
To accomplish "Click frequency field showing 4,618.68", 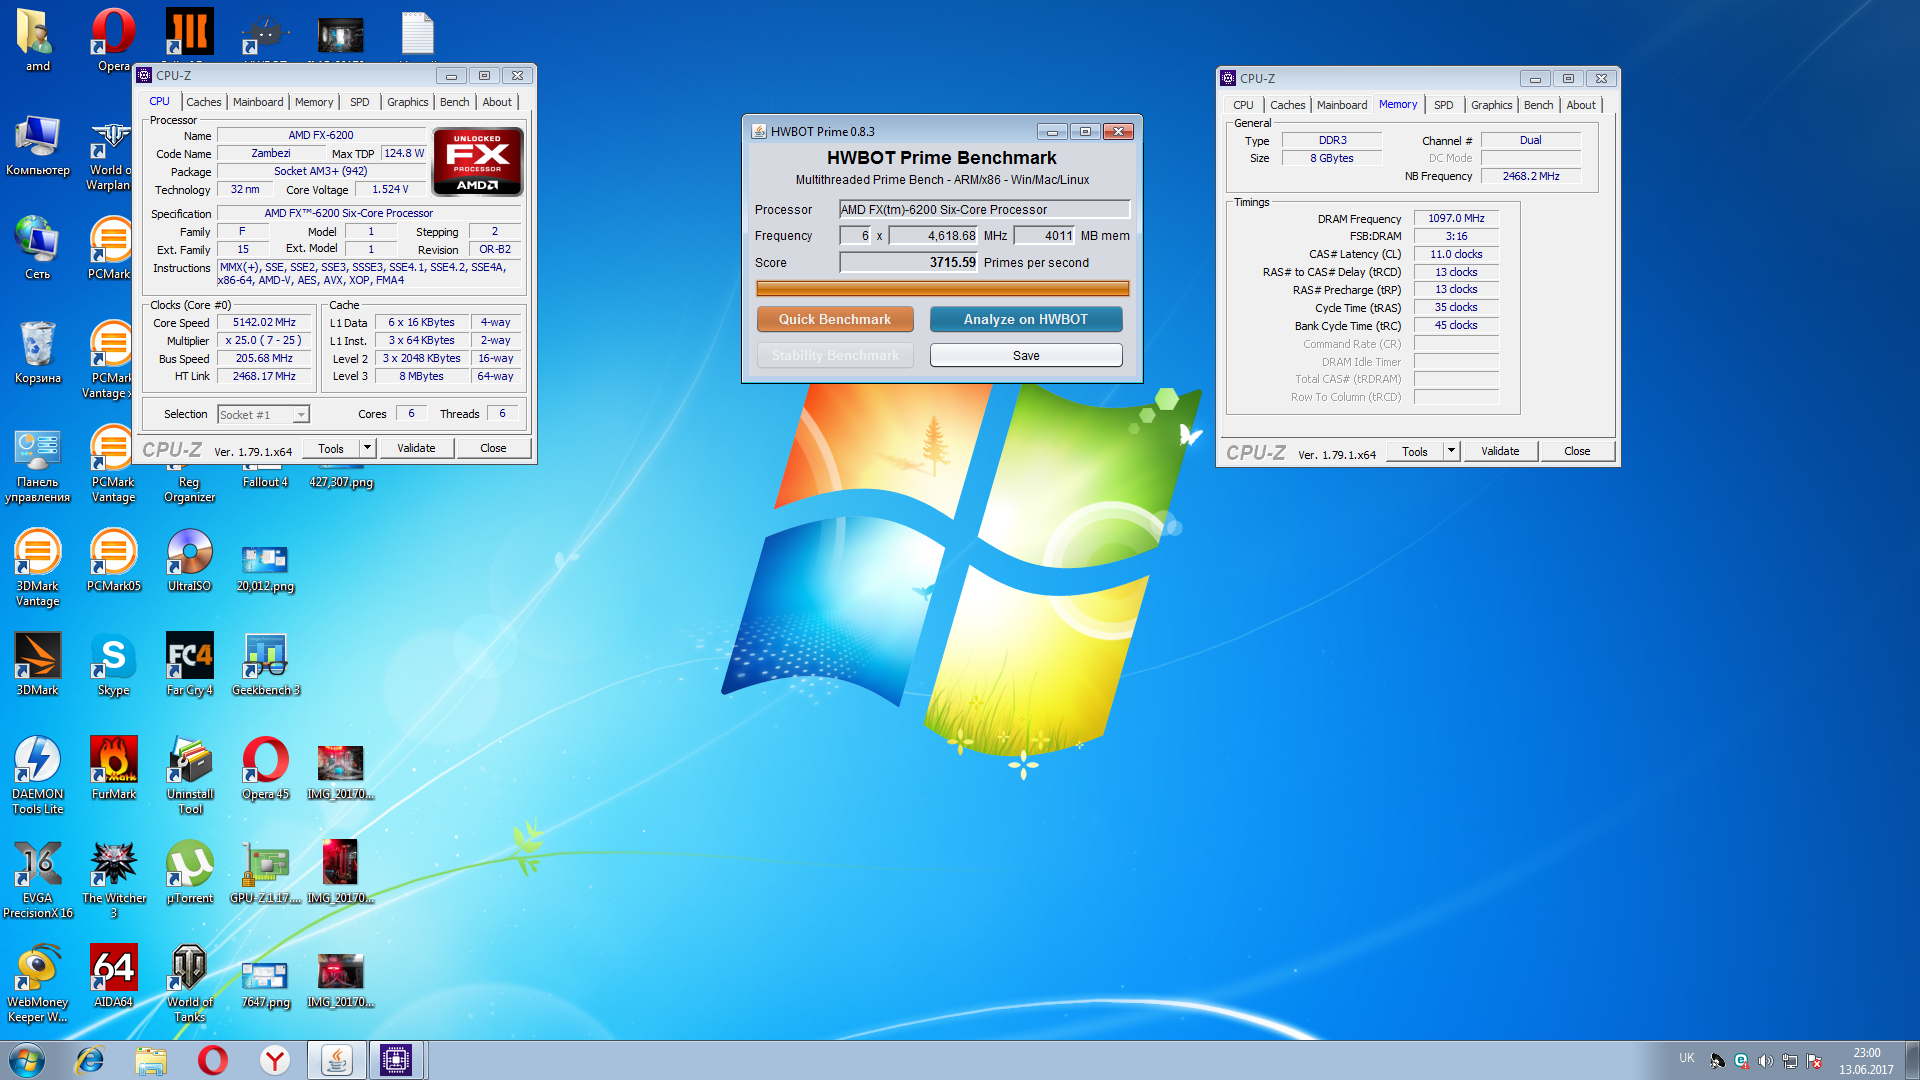I will tap(933, 235).
